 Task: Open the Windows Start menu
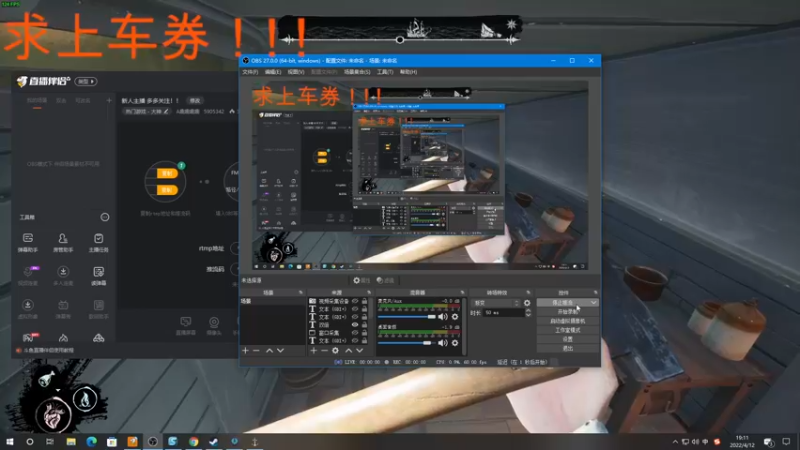10,441
